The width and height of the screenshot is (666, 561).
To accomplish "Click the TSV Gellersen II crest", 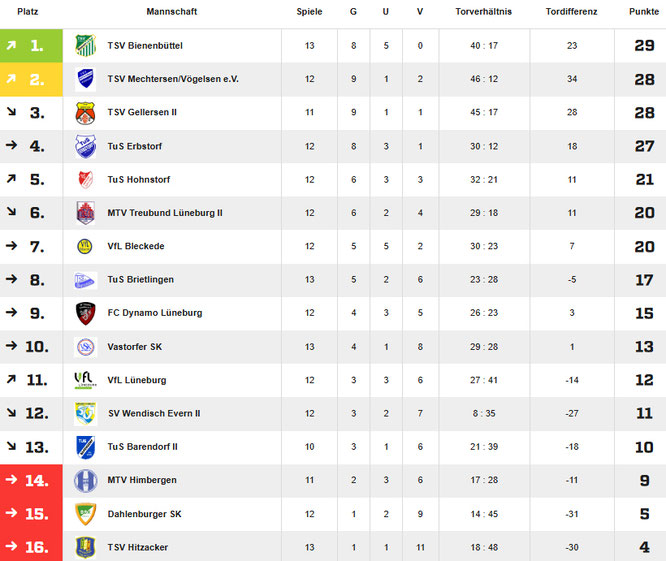I will (x=85, y=113).
